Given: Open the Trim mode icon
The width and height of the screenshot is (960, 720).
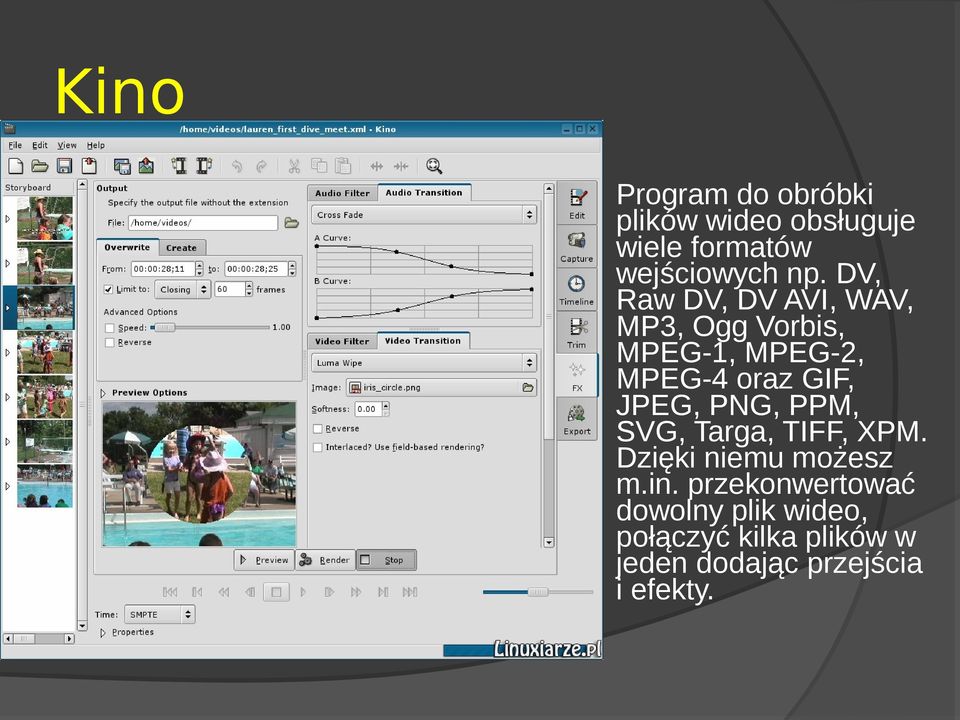Looking at the screenshot, I should (x=577, y=332).
